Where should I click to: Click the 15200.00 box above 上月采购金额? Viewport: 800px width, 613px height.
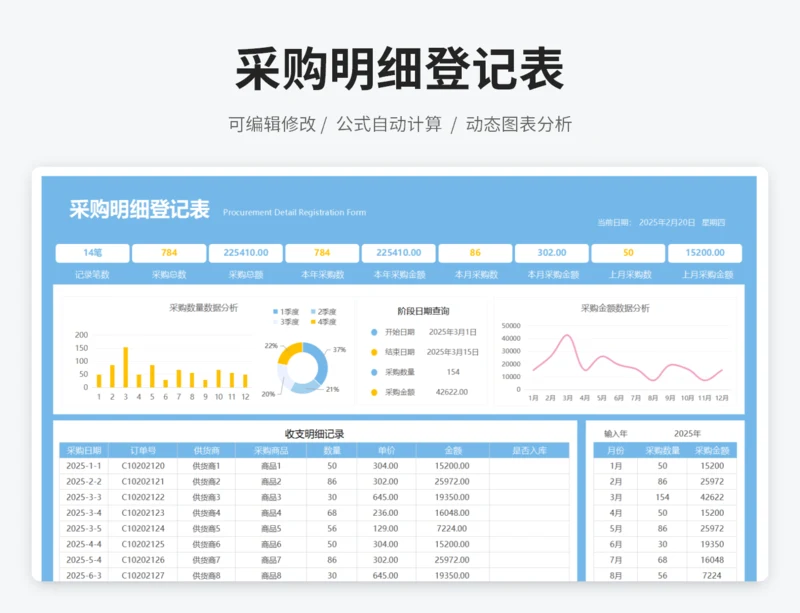click(x=705, y=253)
